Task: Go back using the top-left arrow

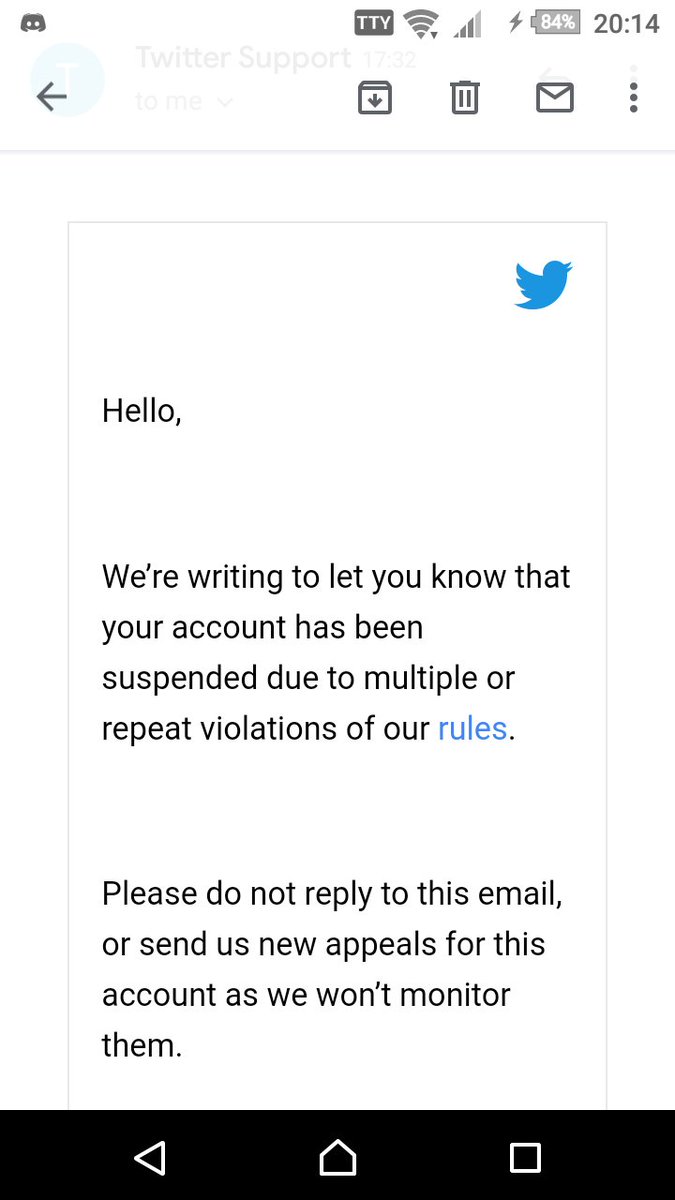Action: click(x=51, y=96)
